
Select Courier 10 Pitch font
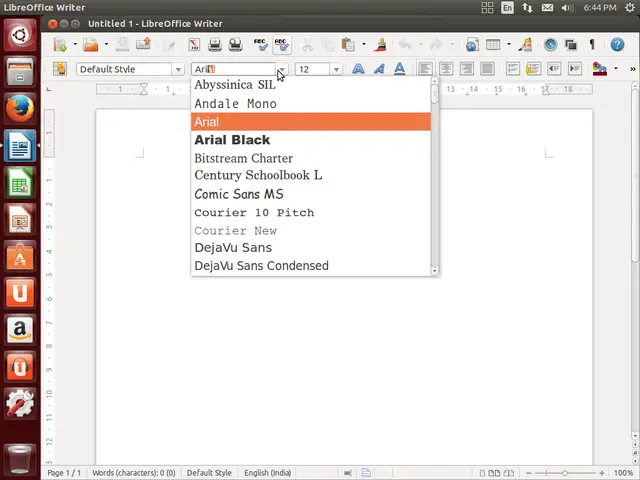311,213
